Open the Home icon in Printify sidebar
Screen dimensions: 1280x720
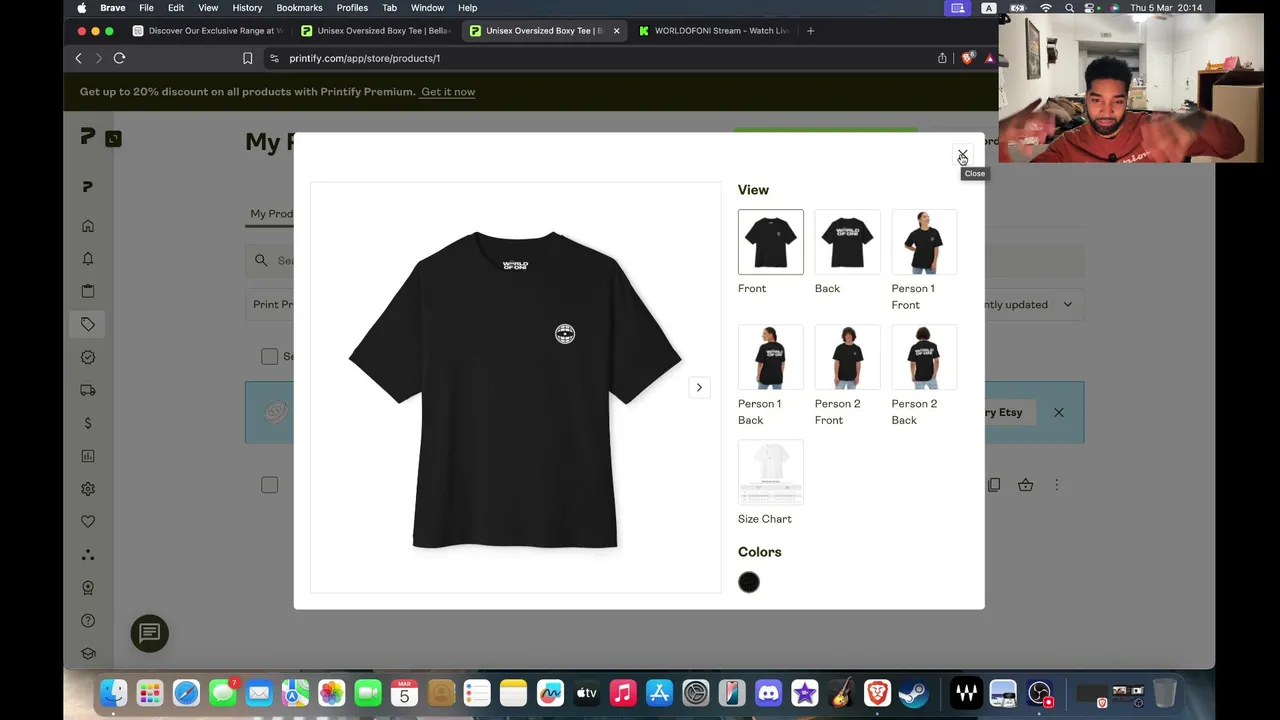click(x=88, y=226)
